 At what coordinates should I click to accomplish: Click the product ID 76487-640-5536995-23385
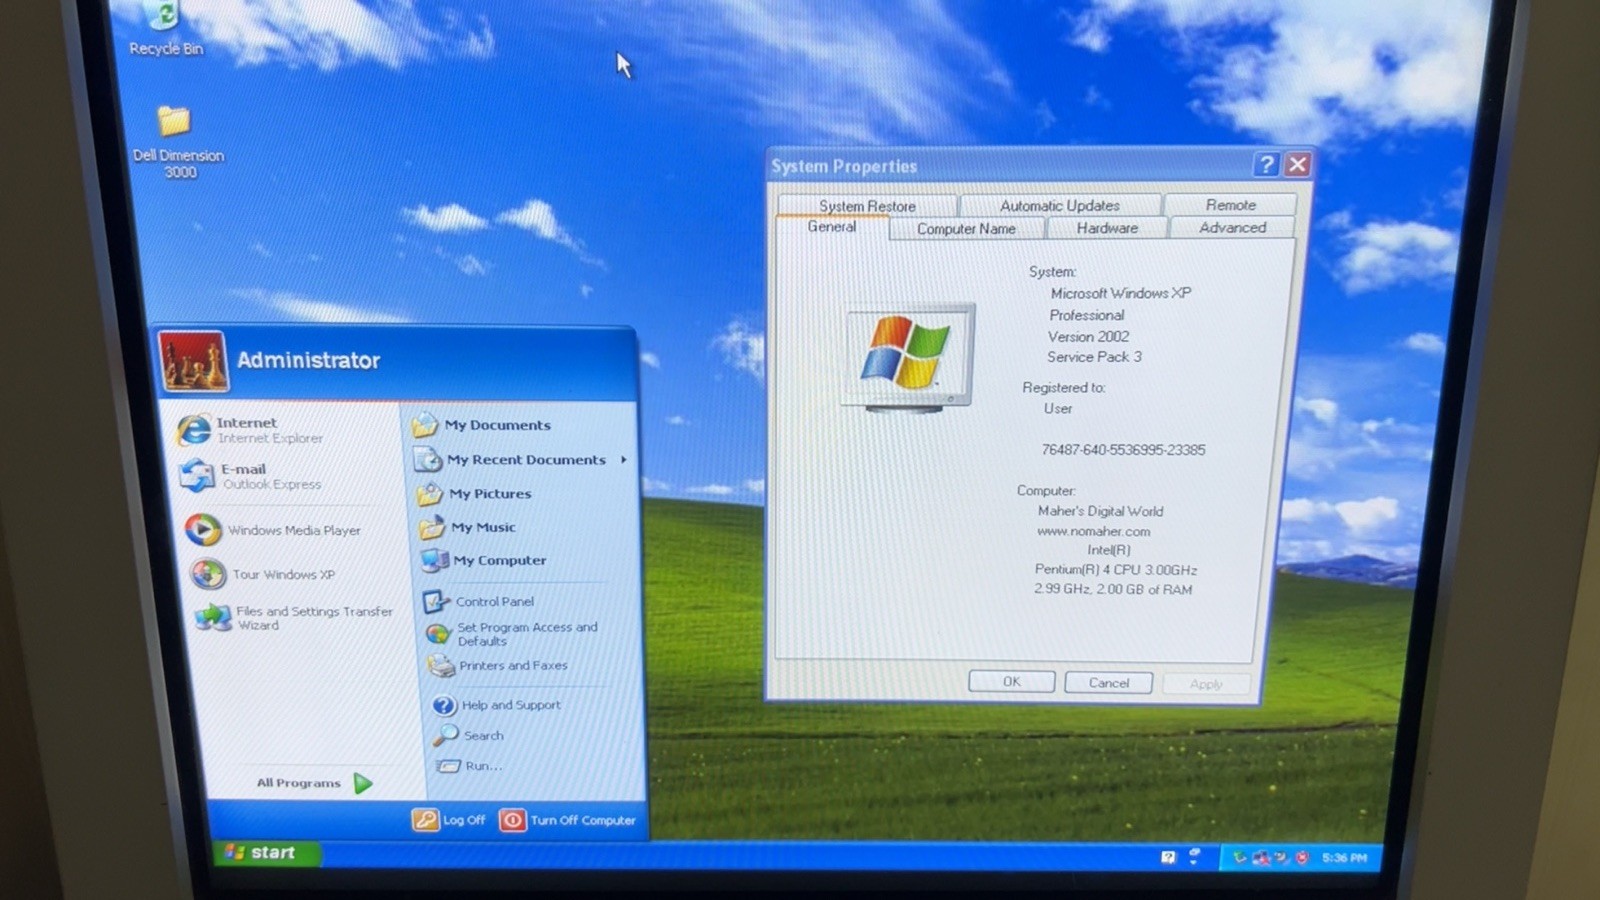[1123, 450]
